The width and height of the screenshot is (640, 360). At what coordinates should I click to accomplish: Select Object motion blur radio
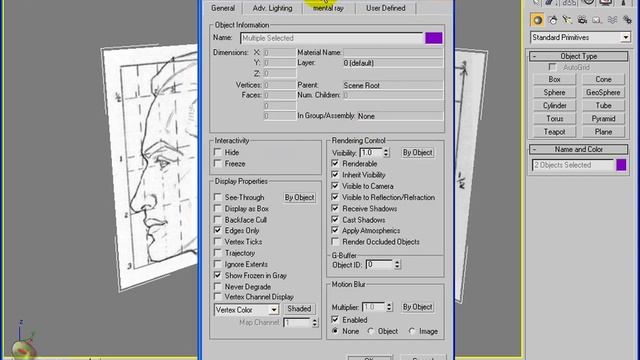371,331
